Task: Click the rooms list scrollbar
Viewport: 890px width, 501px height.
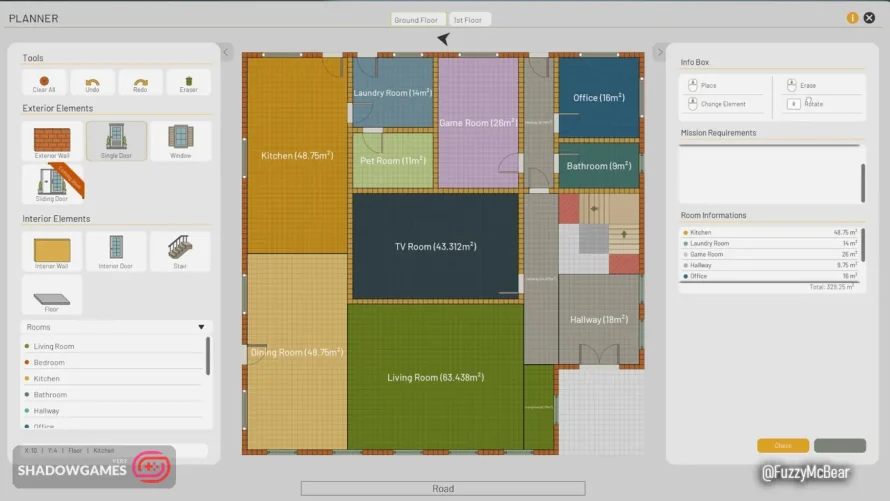Action: (x=208, y=356)
